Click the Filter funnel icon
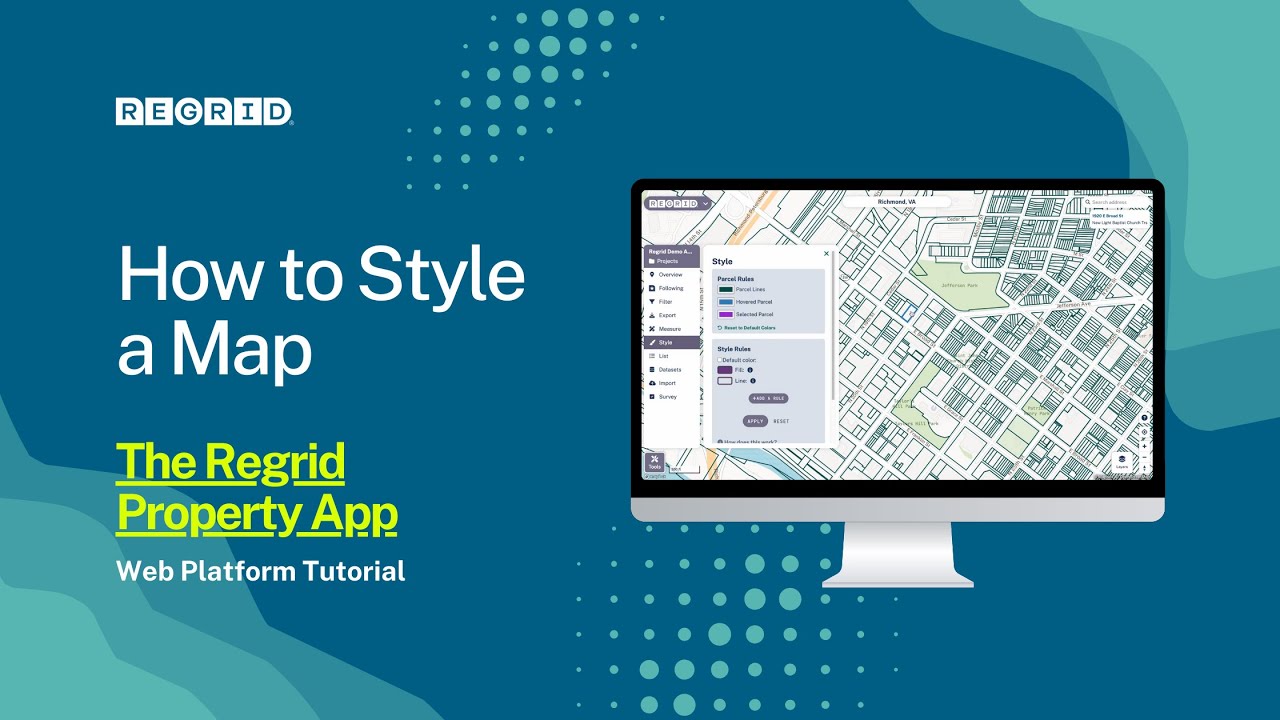Image resolution: width=1280 pixels, height=720 pixels. (x=652, y=301)
